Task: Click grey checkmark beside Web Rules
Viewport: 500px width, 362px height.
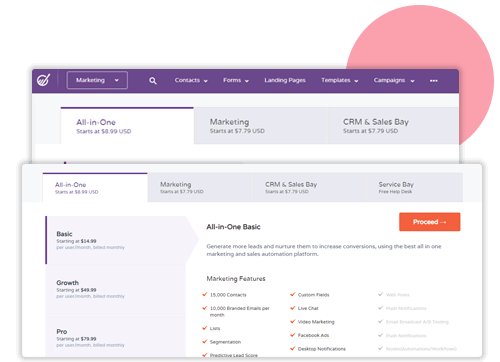Action: click(380, 294)
